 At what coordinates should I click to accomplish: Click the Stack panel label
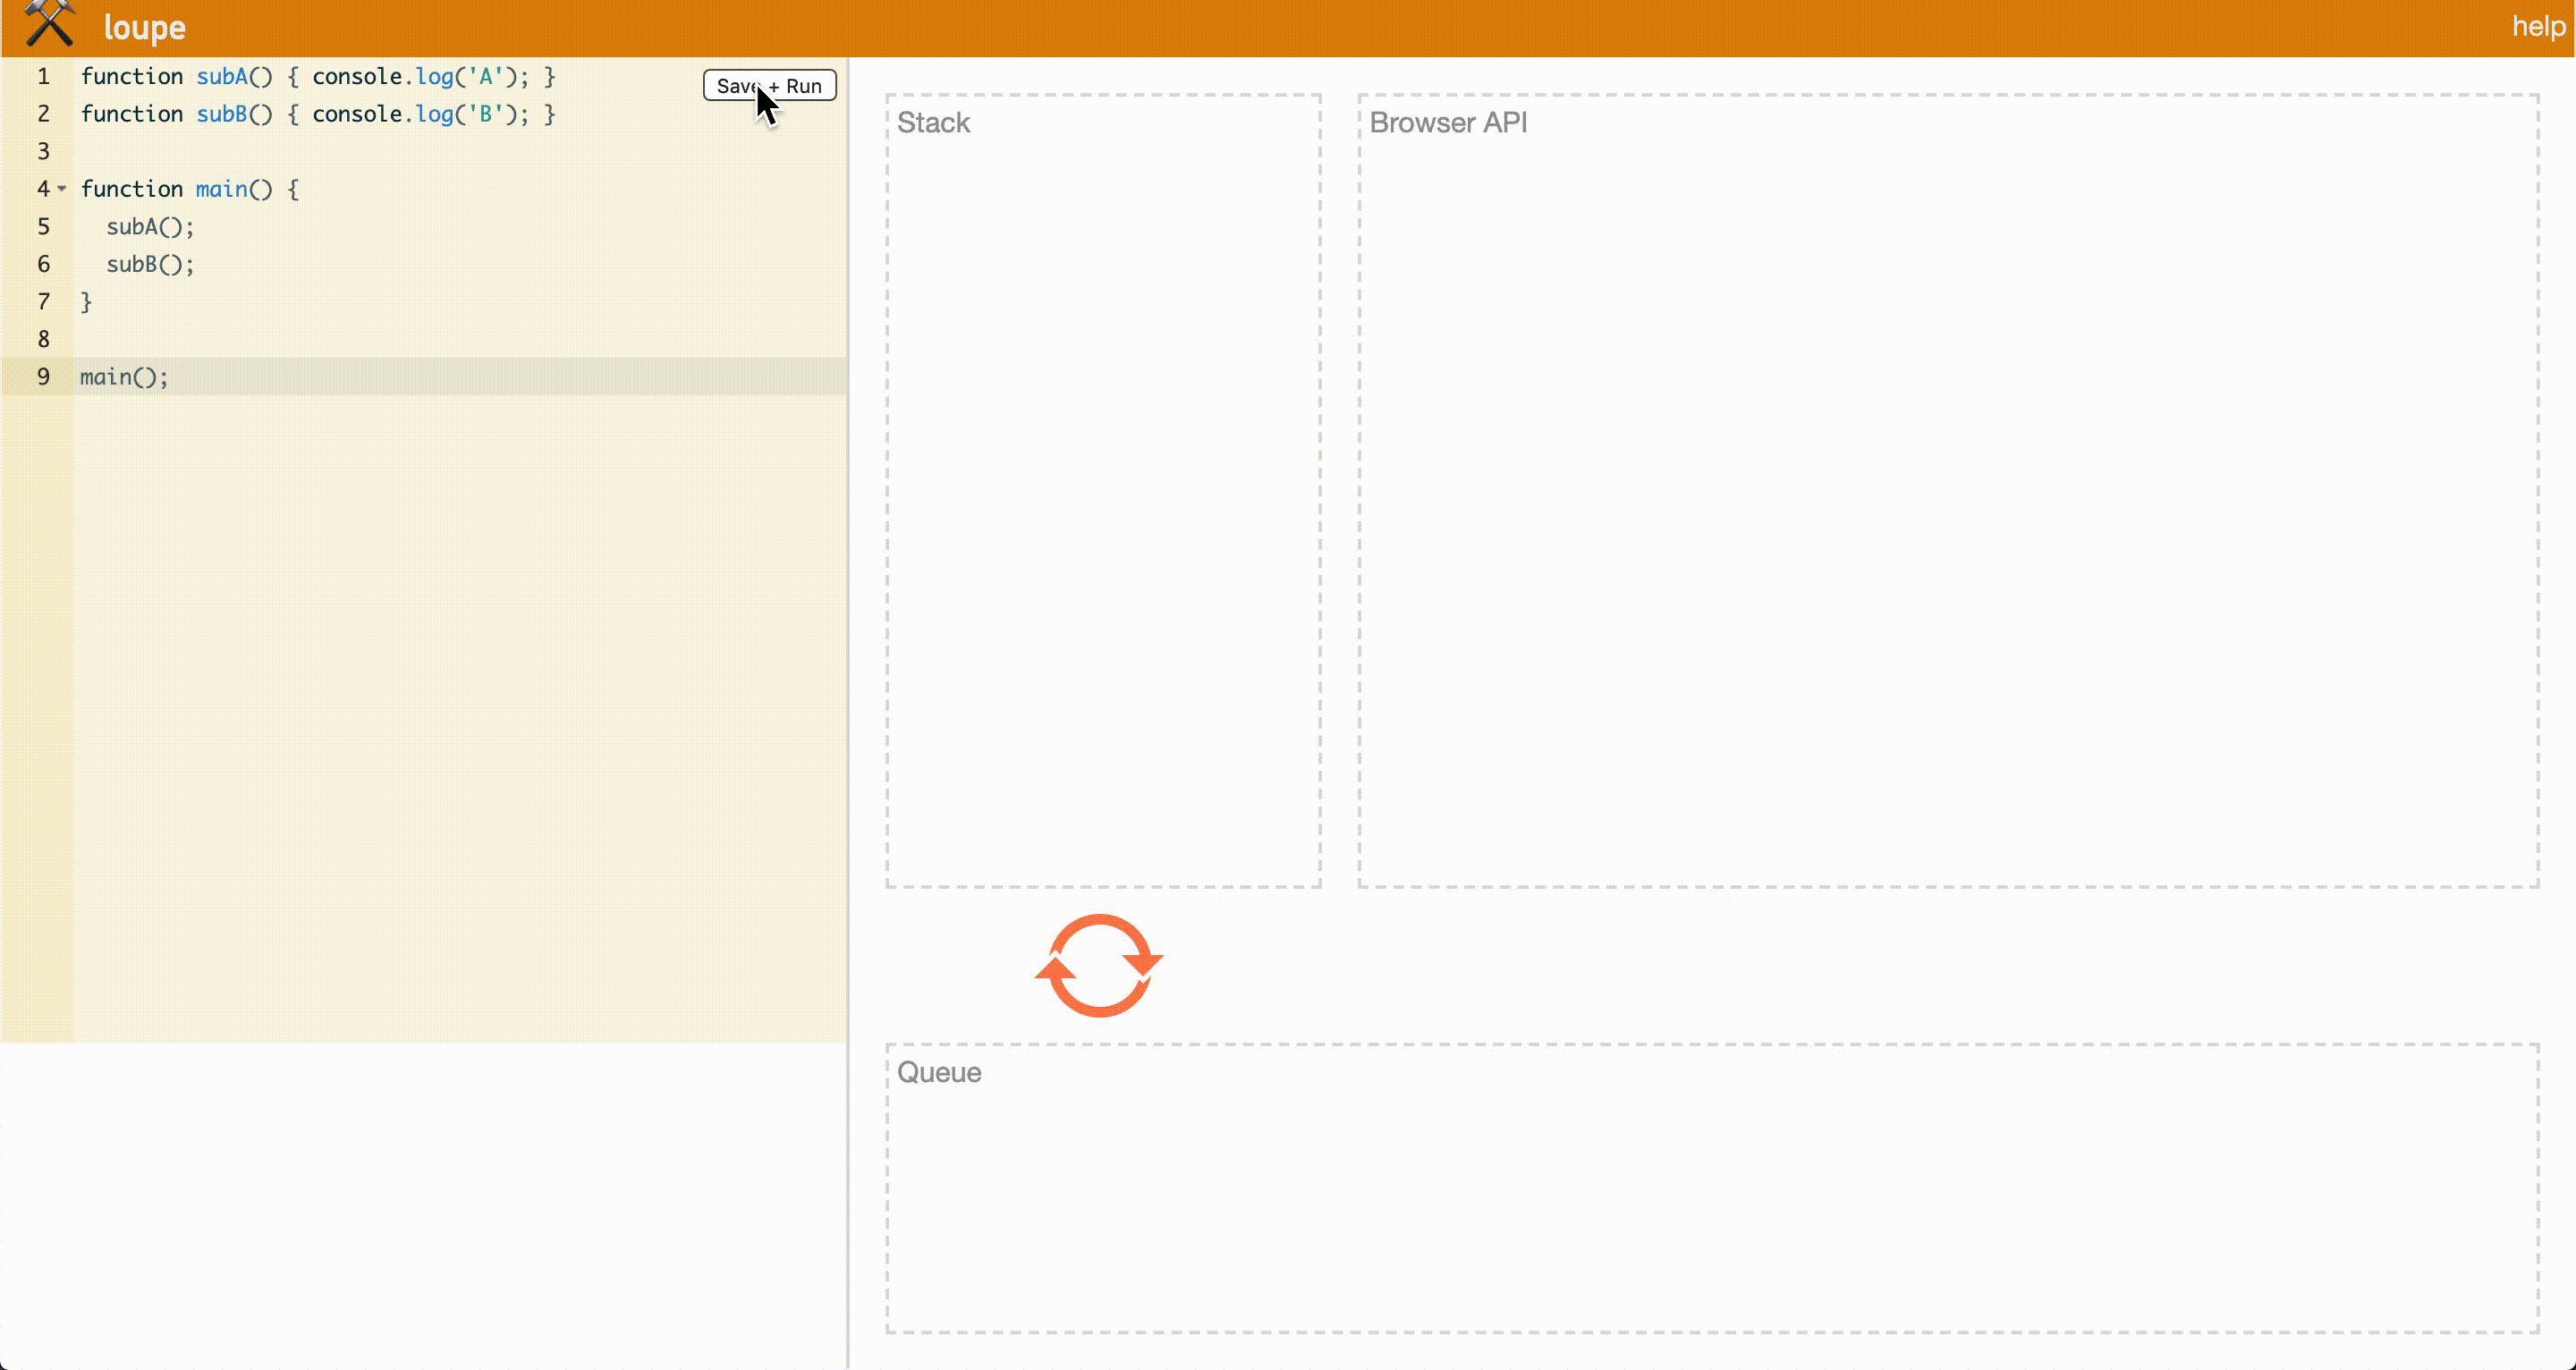click(933, 123)
